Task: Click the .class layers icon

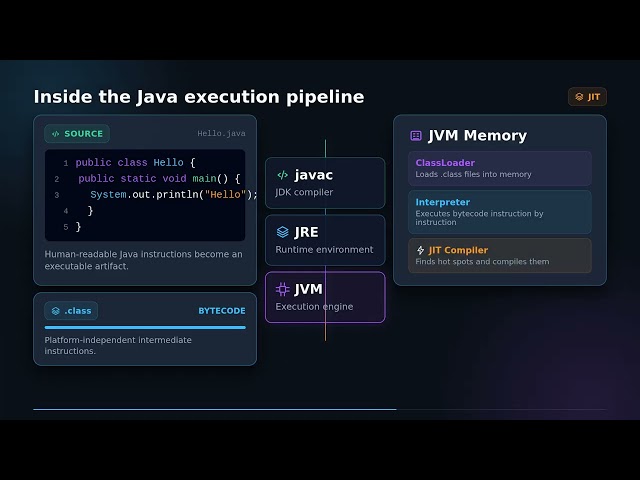Action: [x=56, y=311]
